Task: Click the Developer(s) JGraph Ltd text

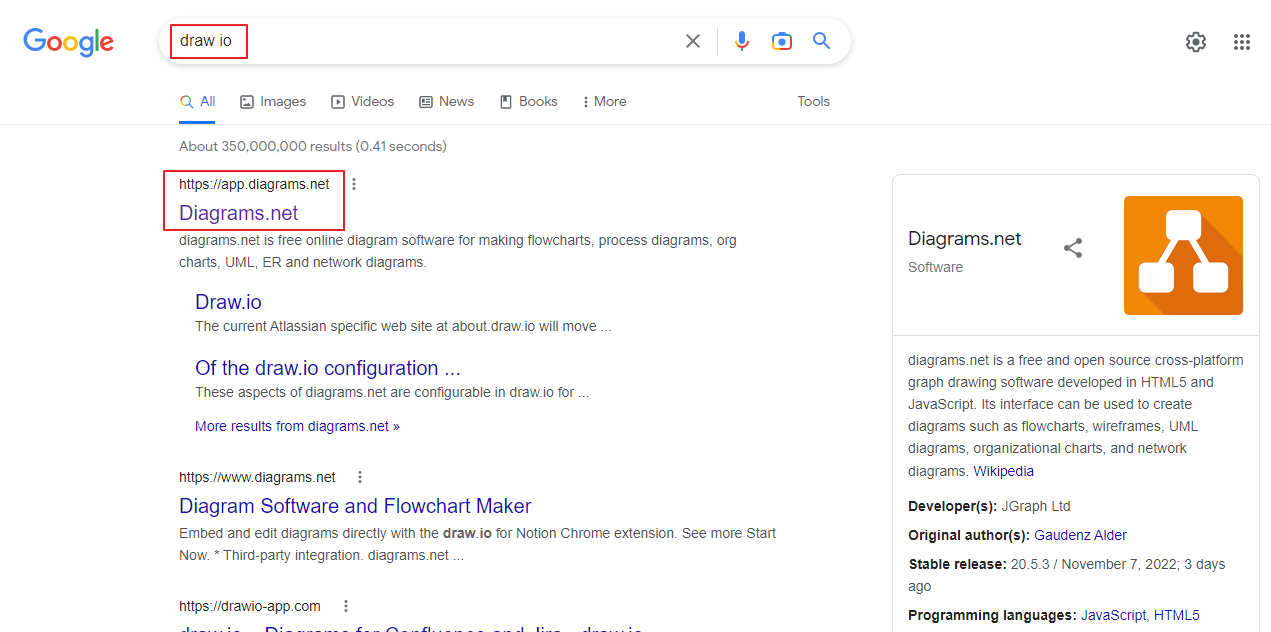Action: click(x=989, y=506)
